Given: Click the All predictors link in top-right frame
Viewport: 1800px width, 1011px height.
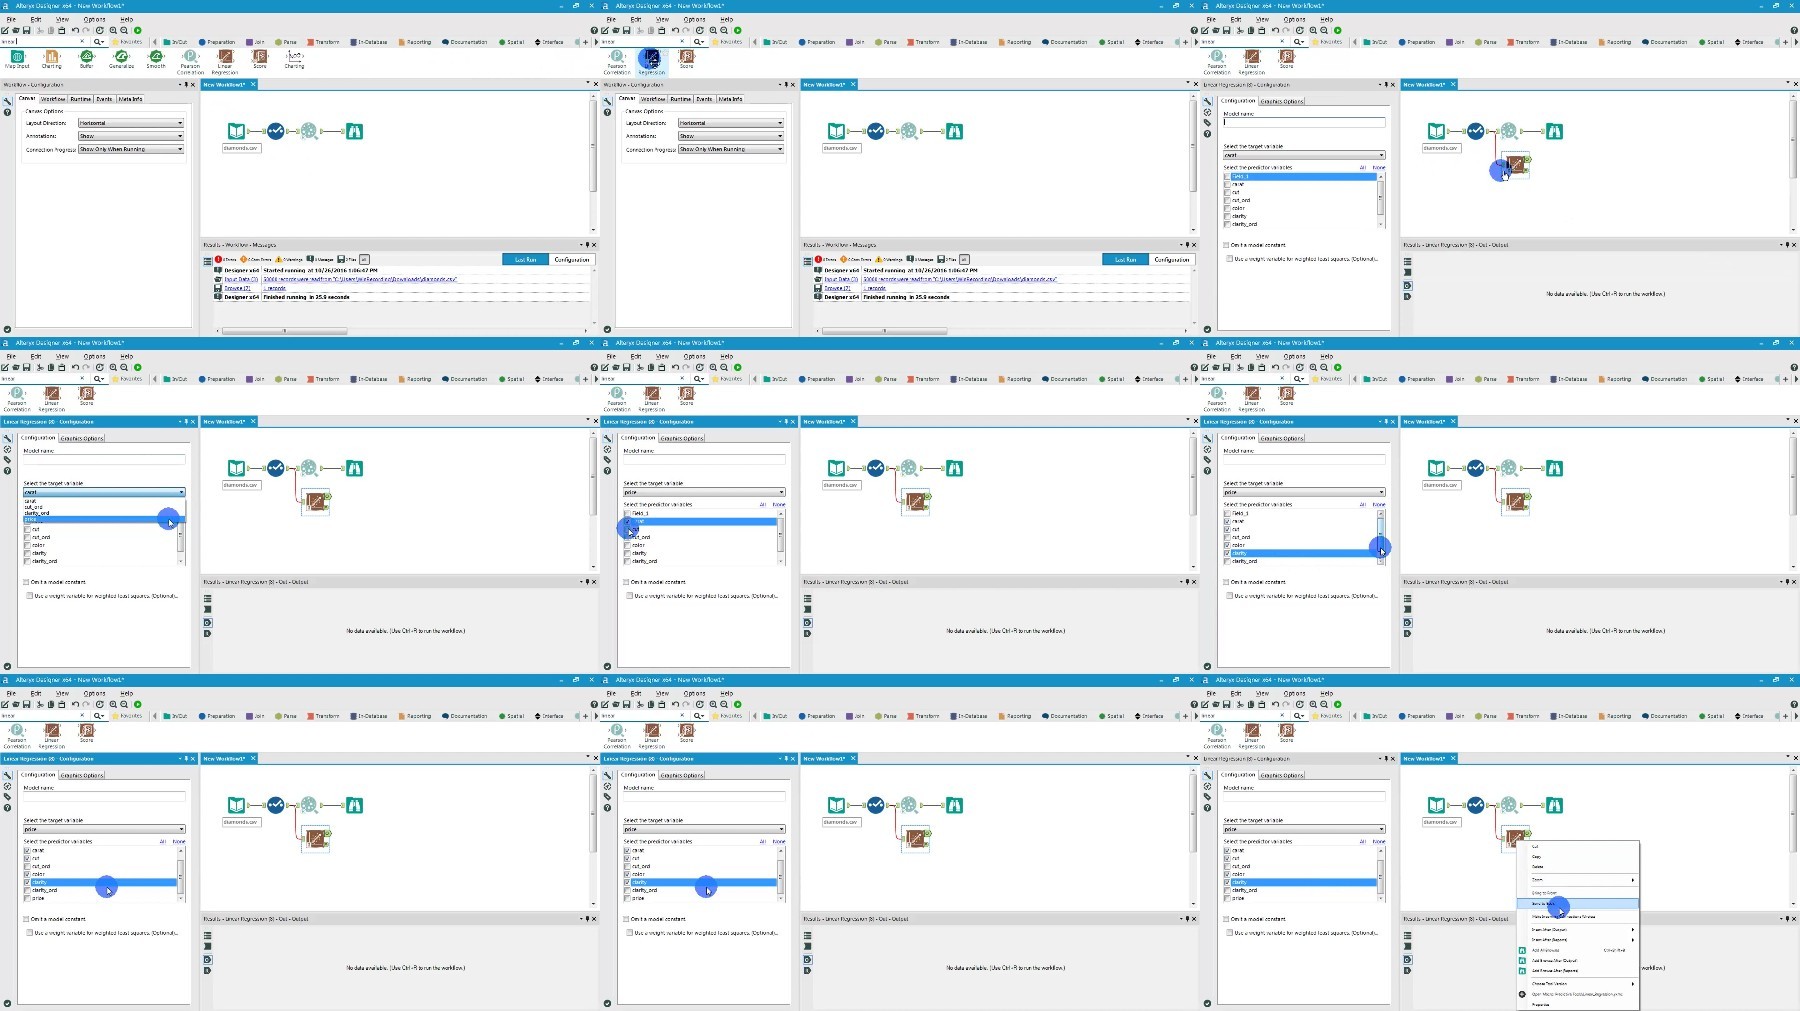Looking at the screenshot, I should click(x=1363, y=167).
